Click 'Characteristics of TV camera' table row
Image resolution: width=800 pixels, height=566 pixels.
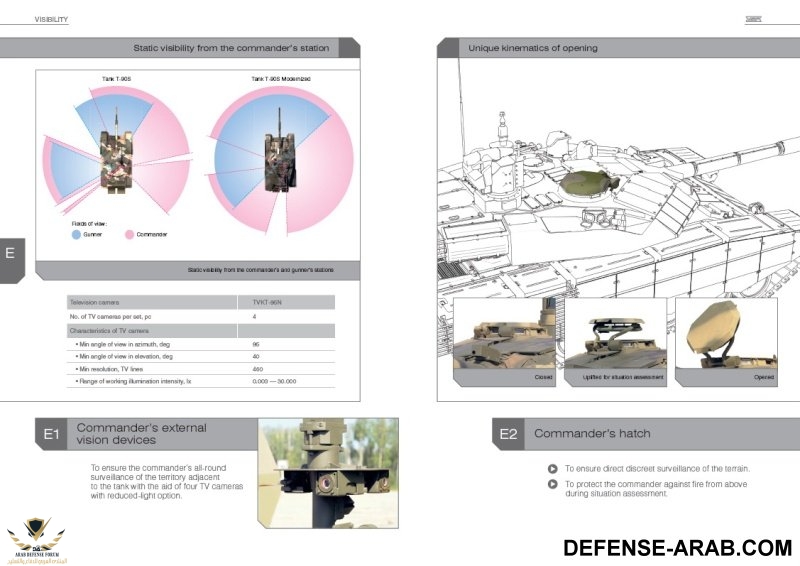click(x=201, y=331)
